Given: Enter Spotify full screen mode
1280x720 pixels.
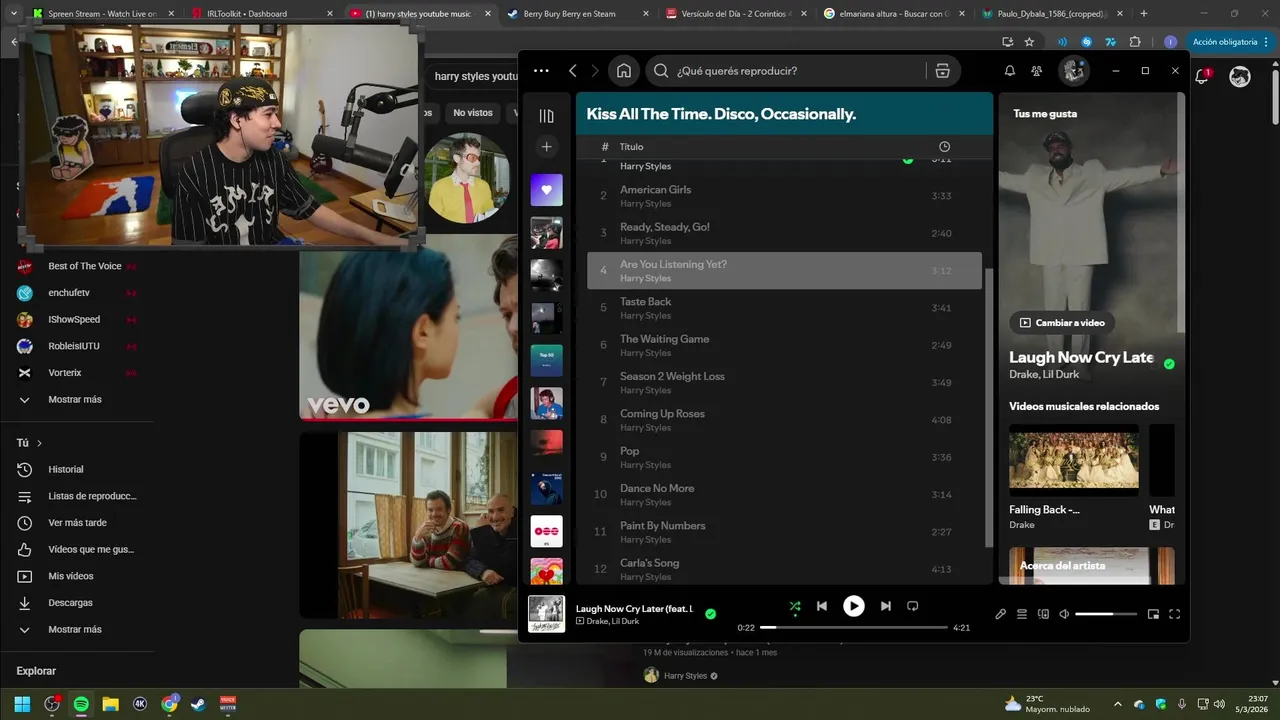Looking at the screenshot, I should tap(1175, 614).
